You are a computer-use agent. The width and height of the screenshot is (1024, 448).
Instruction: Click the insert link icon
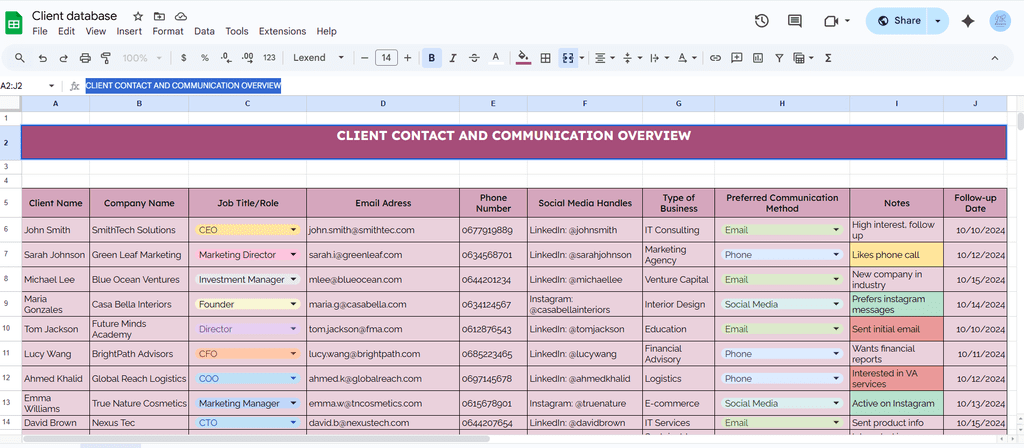(715, 58)
